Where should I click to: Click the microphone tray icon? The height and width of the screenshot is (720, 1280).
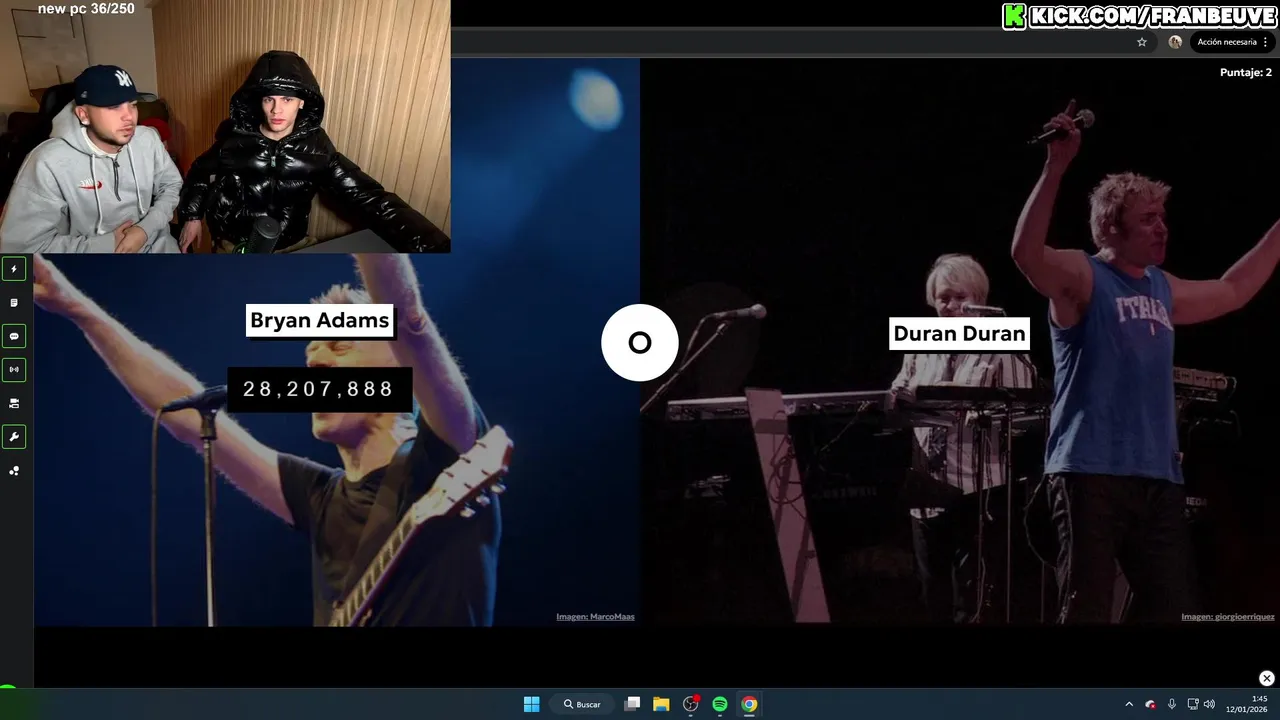1171,704
